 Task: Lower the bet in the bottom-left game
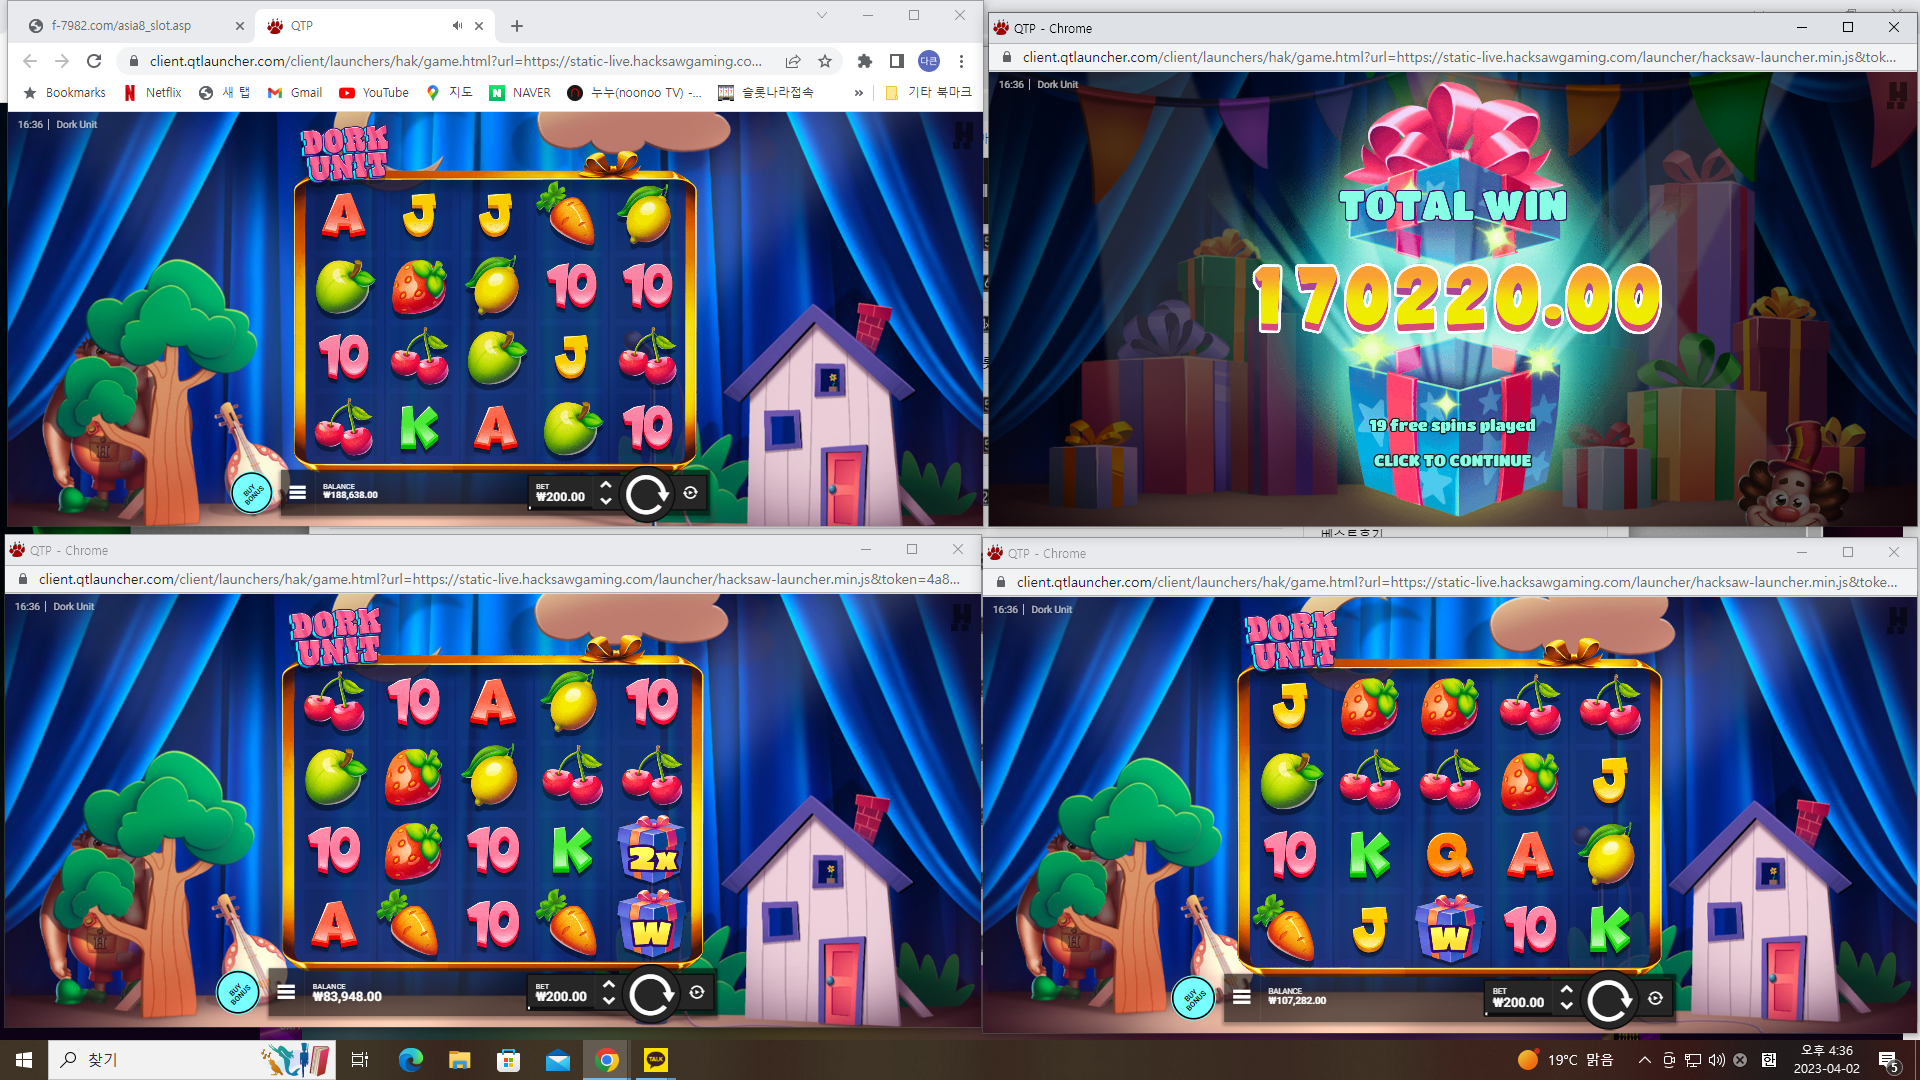pyautogui.click(x=608, y=1002)
